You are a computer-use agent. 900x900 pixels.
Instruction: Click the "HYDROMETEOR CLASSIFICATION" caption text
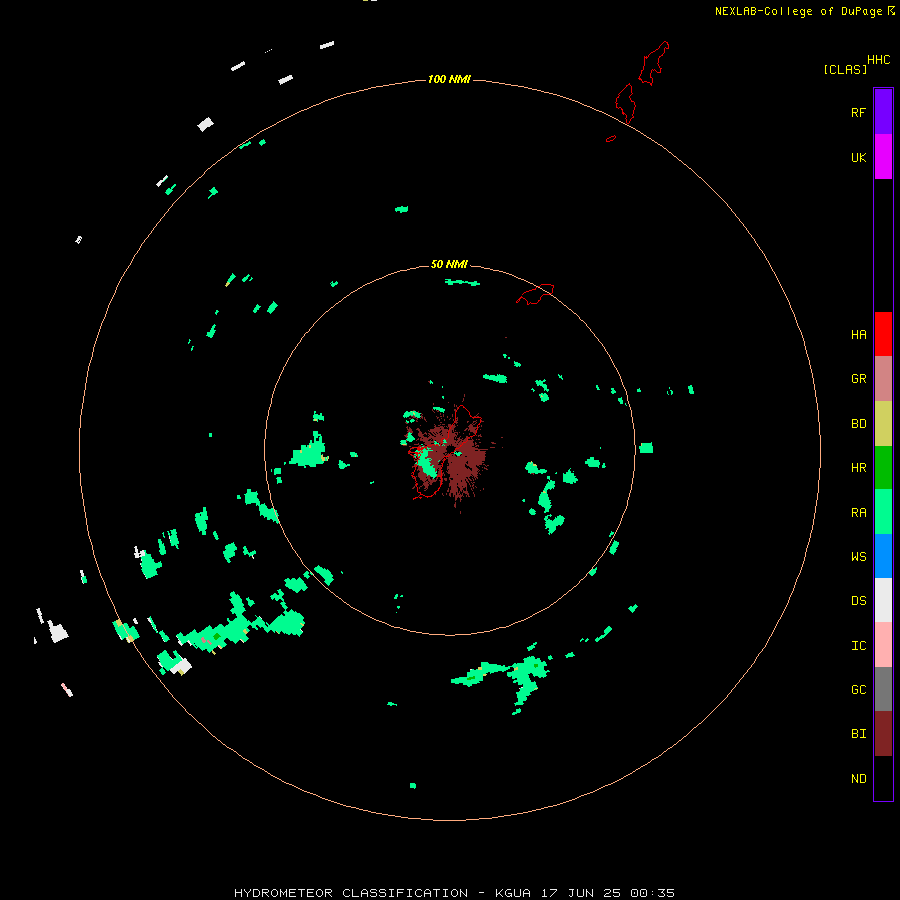[x=351, y=893]
